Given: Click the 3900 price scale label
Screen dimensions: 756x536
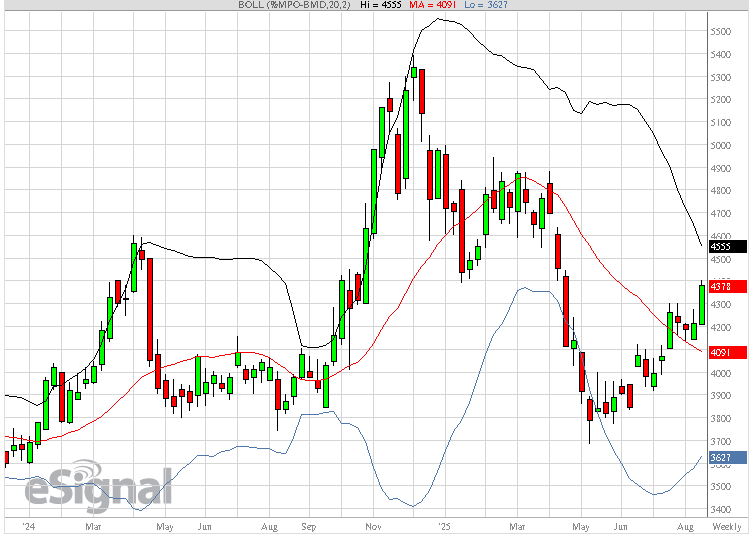Looking at the screenshot, I should [x=721, y=396].
